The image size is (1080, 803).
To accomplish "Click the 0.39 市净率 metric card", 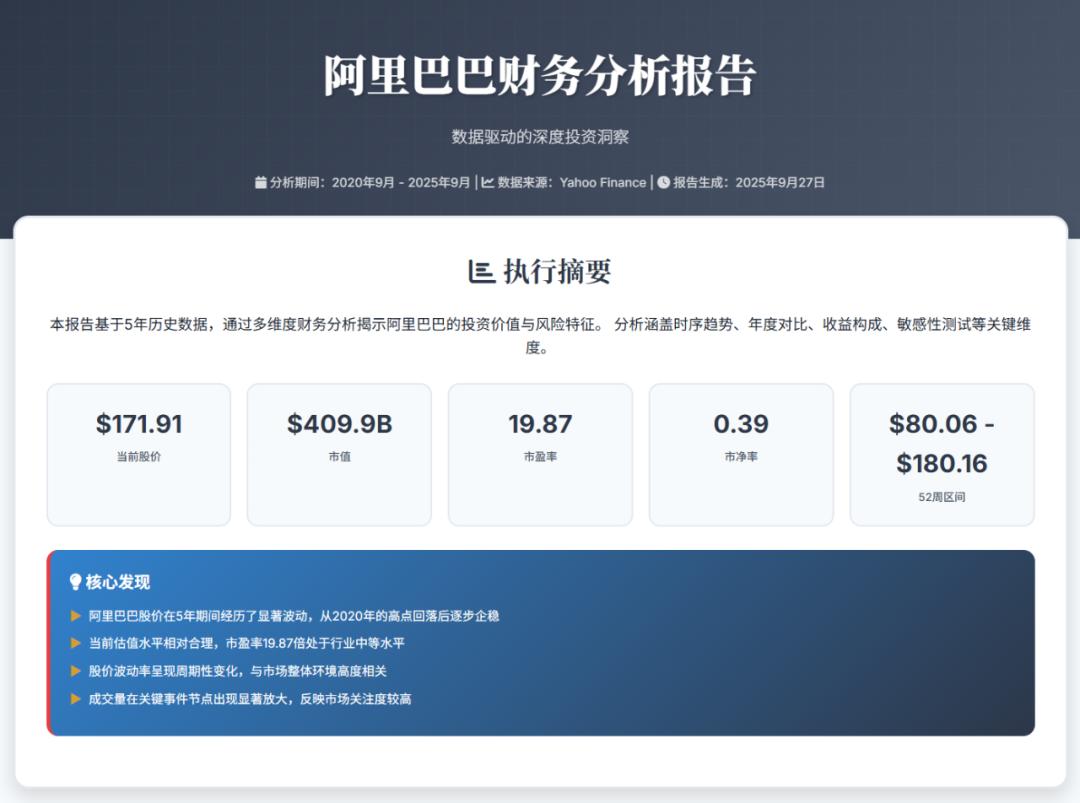I will pyautogui.click(x=741, y=454).
